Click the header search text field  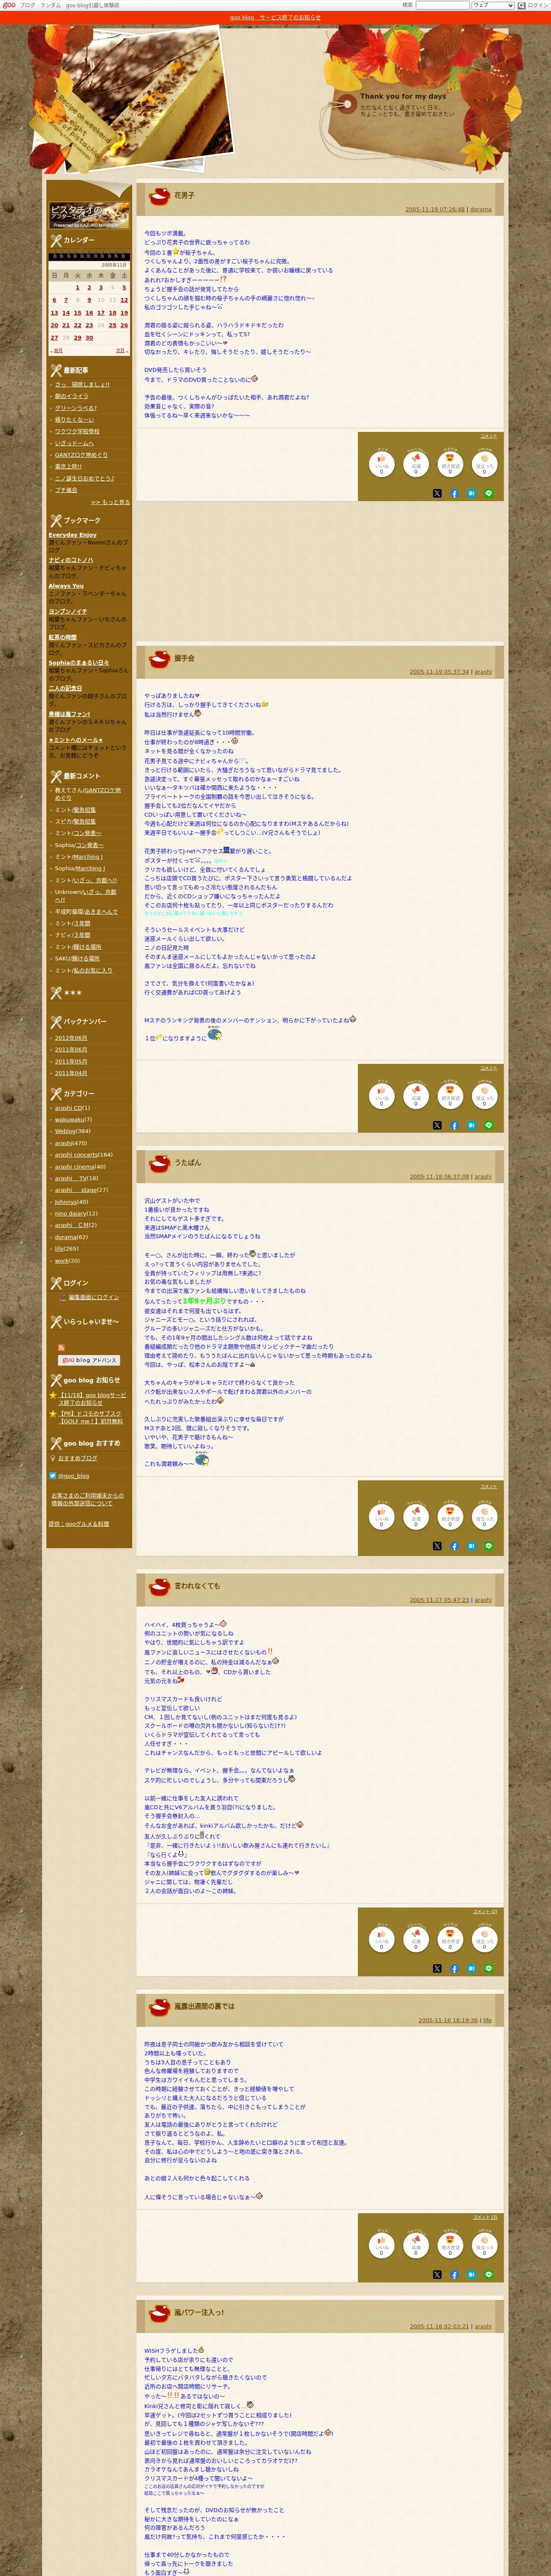coord(442,5)
